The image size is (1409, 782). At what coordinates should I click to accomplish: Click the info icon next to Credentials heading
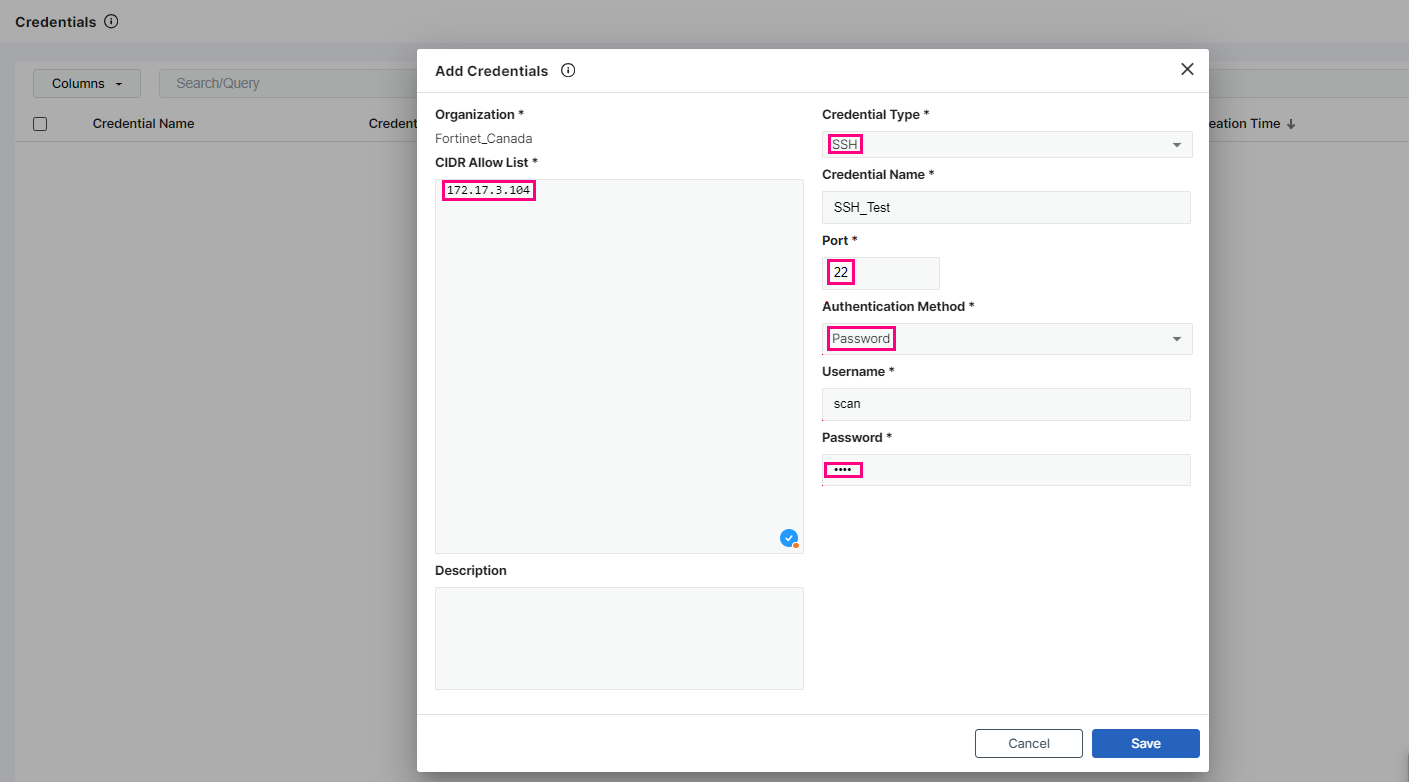(x=111, y=21)
